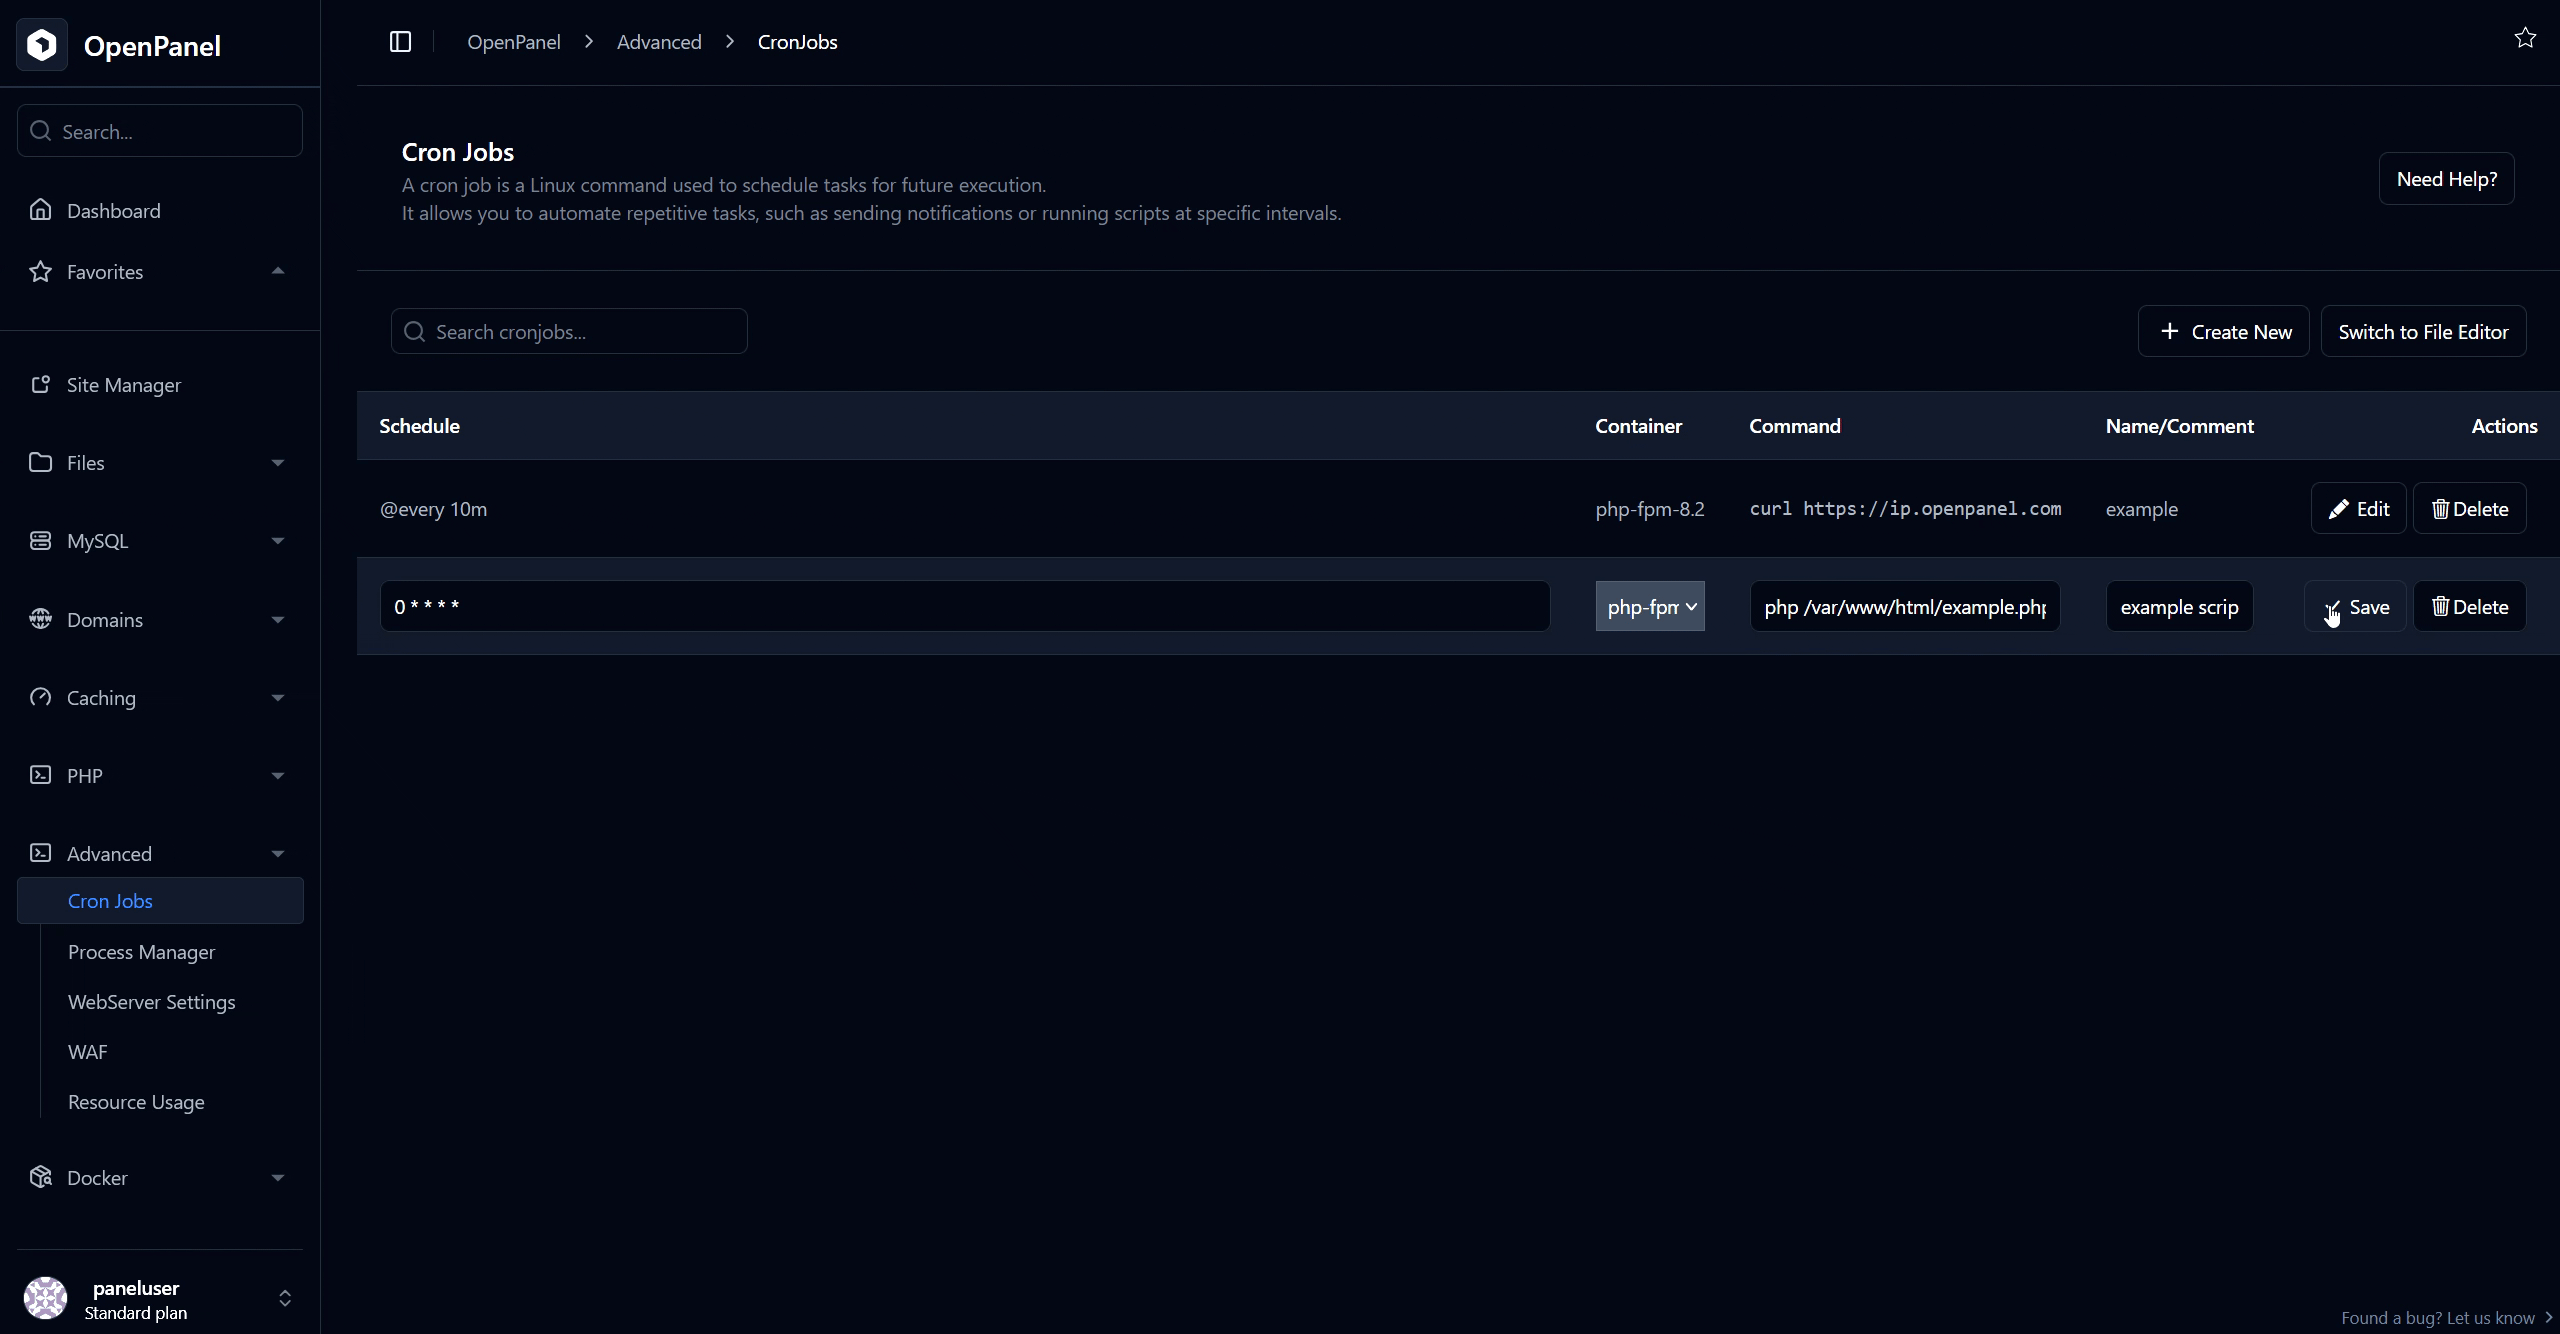This screenshot has width=2560, height=1334.
Task: Click the name field with example script
Action: 2179,607
